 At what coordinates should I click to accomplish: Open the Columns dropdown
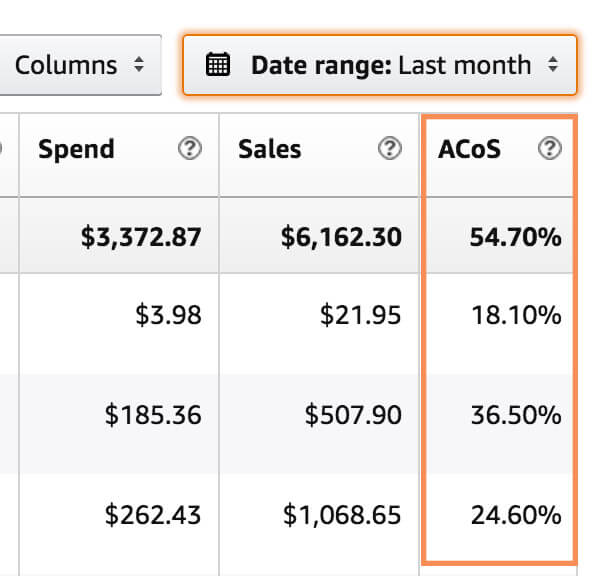(x=80, y=66)
